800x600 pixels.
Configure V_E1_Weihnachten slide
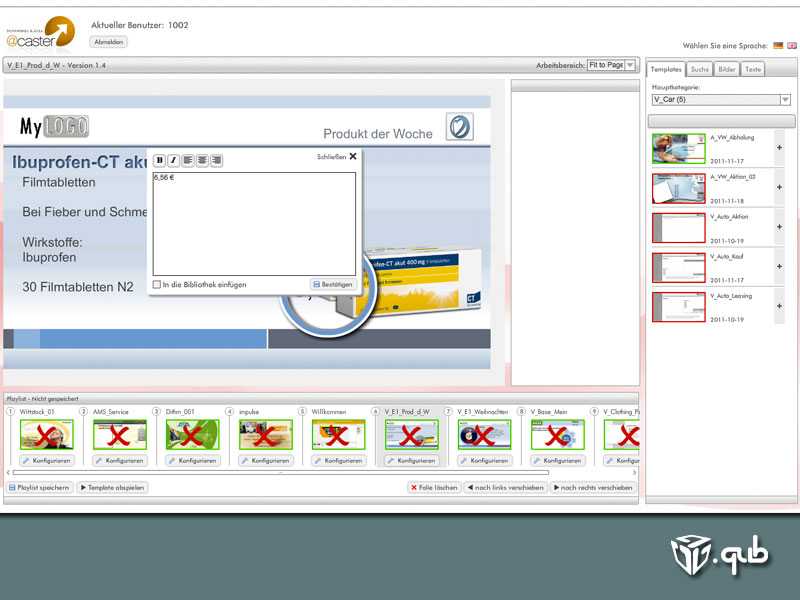(484, 461)
